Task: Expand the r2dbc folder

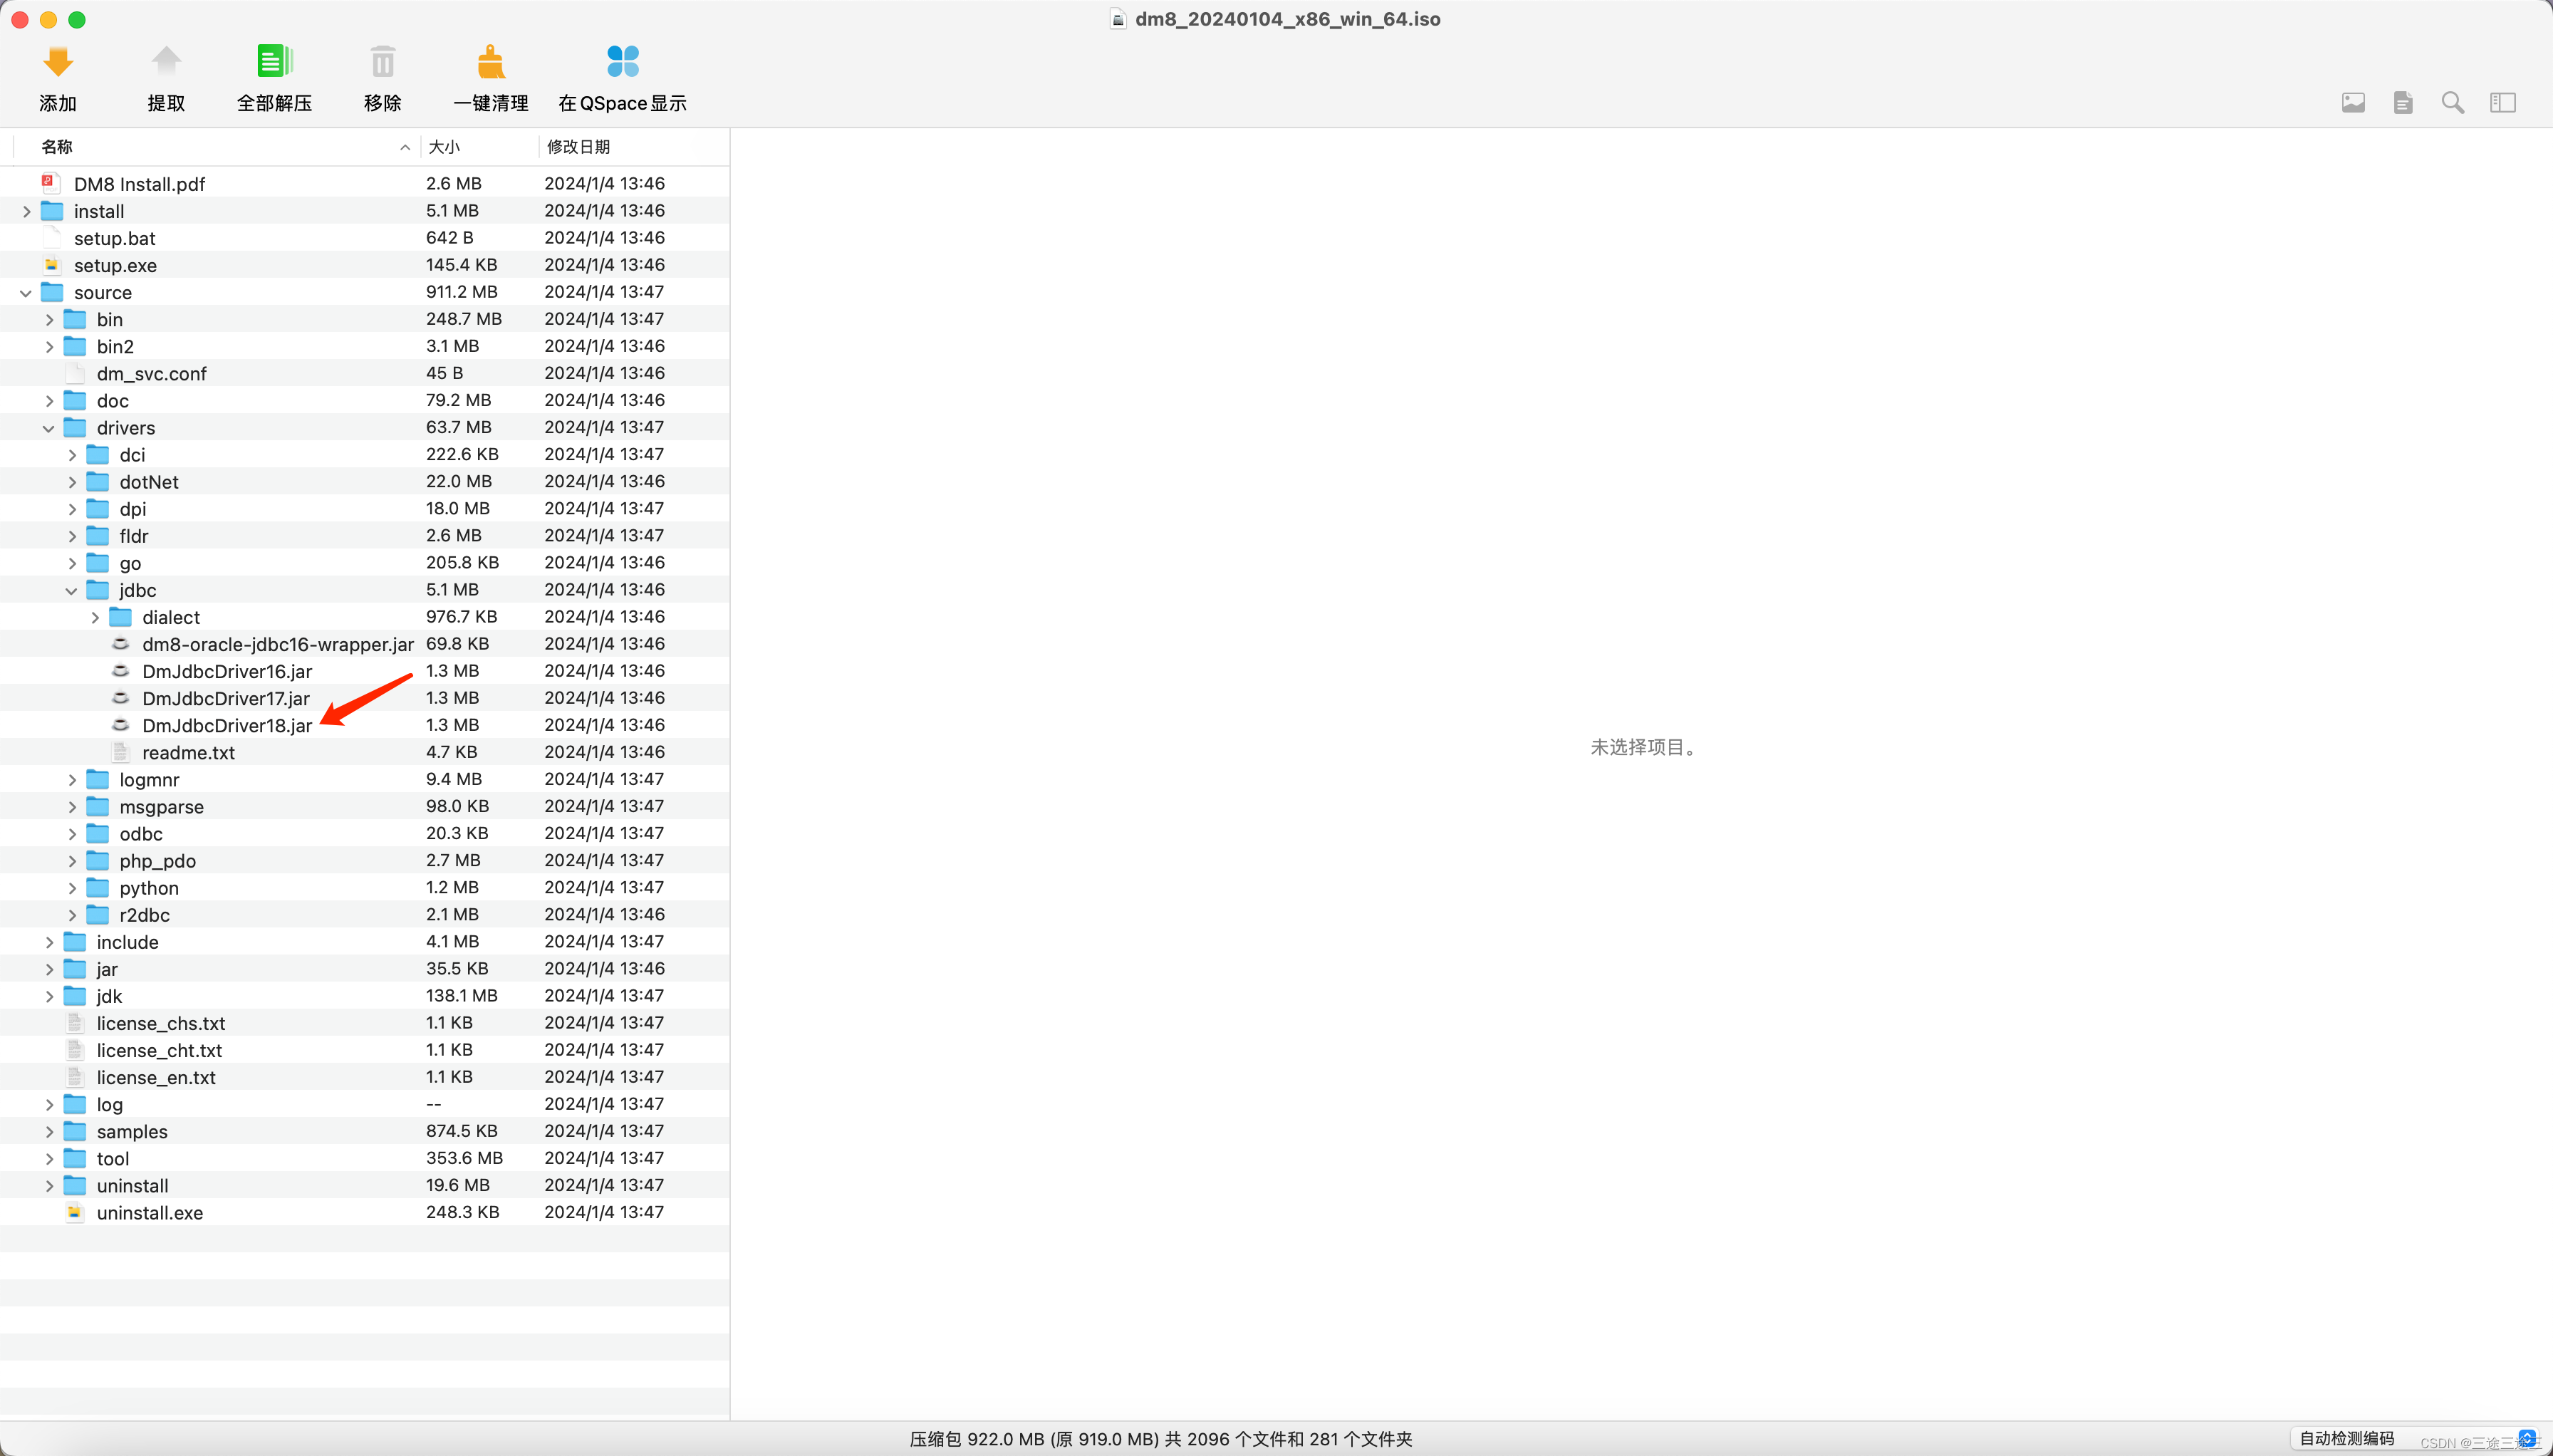Action: pos(72,914)
